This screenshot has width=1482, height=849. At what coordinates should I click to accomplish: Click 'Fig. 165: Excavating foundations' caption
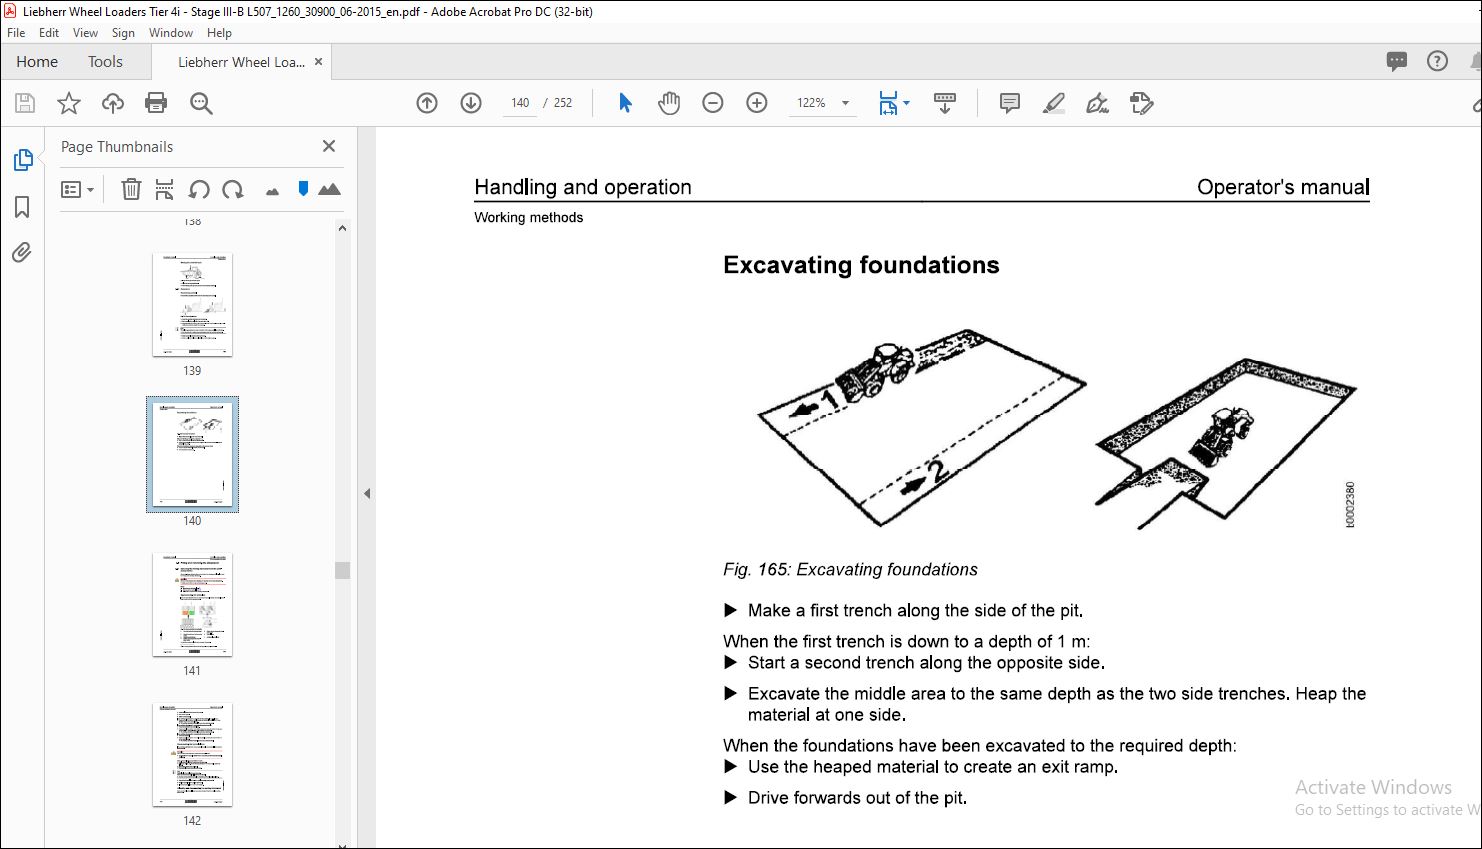(850, 570)
